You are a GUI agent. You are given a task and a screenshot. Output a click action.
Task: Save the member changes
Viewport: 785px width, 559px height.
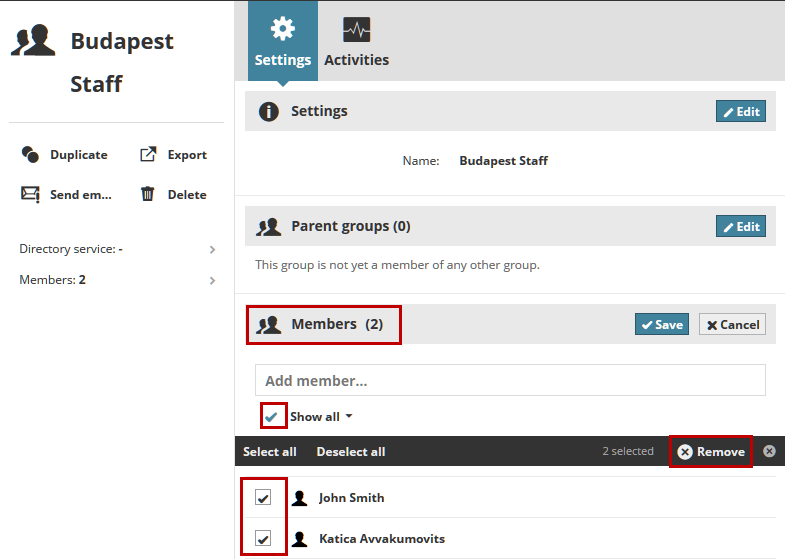pos(661,324)
